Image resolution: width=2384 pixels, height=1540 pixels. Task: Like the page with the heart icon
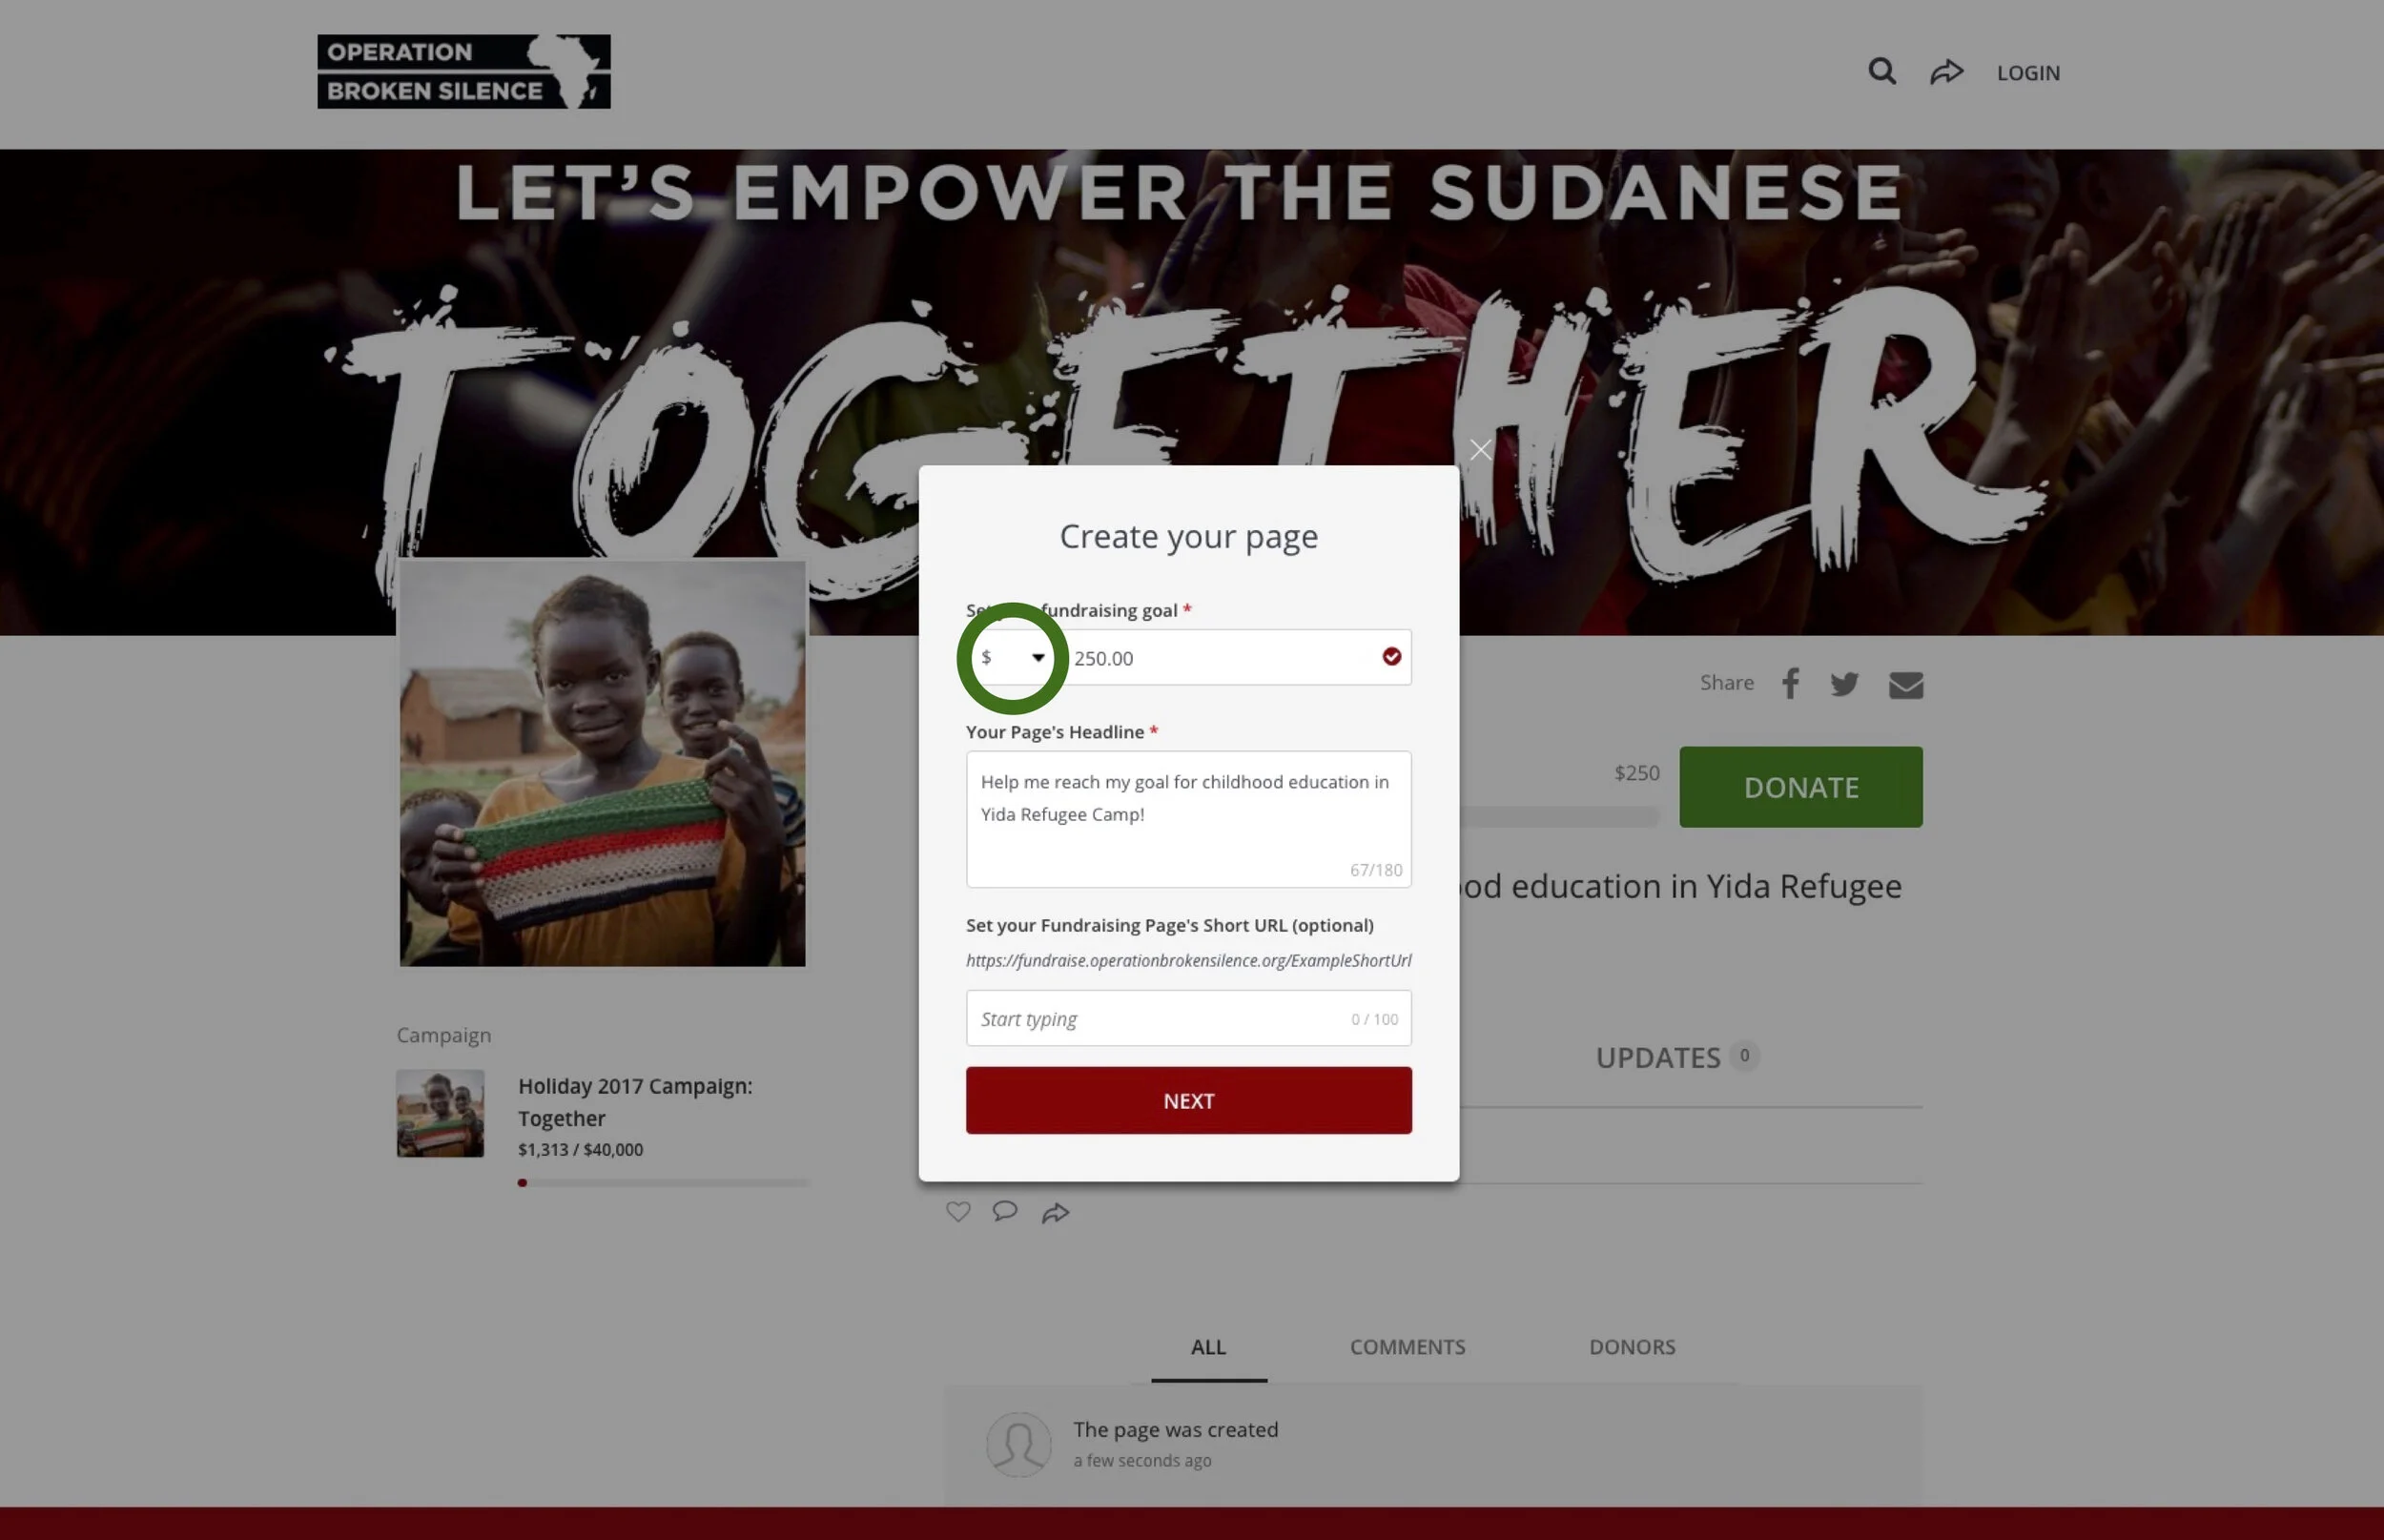click(958, 1212)
